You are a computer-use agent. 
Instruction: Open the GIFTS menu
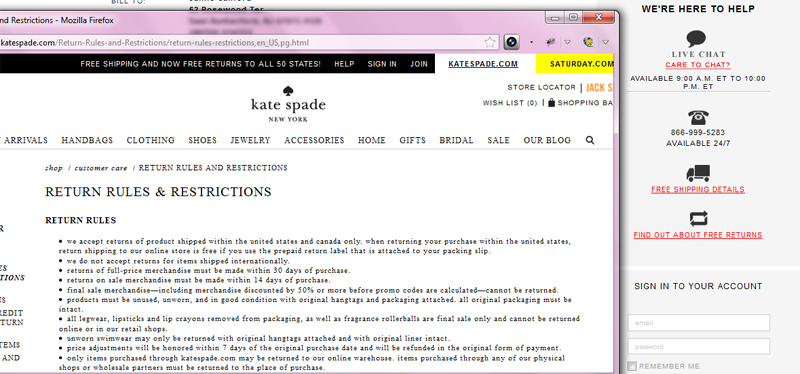pyautogui.click(x=412, y=140)
